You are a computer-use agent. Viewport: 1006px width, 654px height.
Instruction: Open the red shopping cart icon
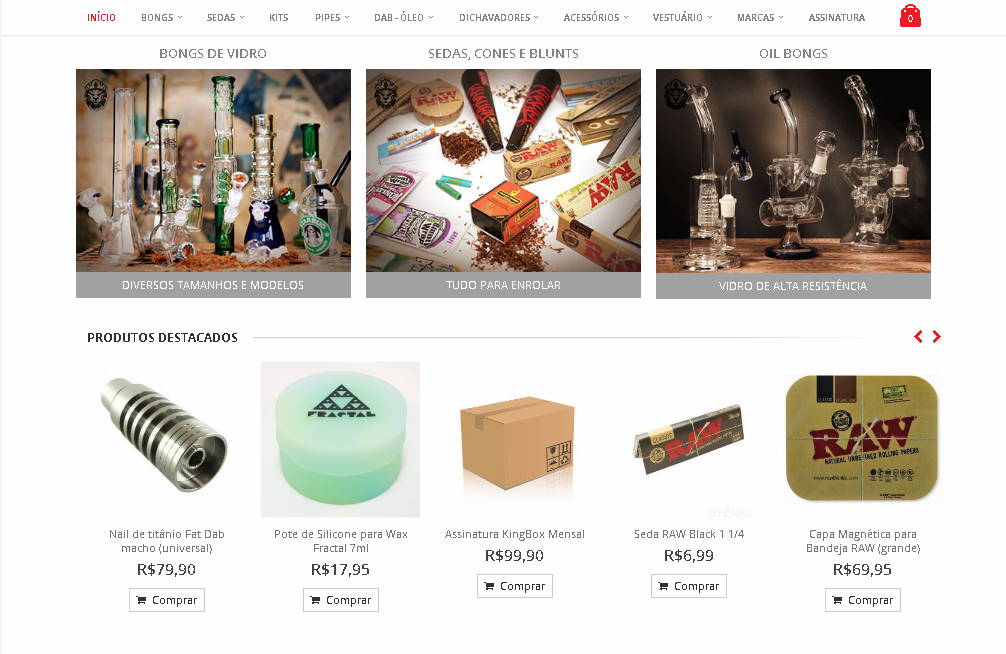point(910,16)
